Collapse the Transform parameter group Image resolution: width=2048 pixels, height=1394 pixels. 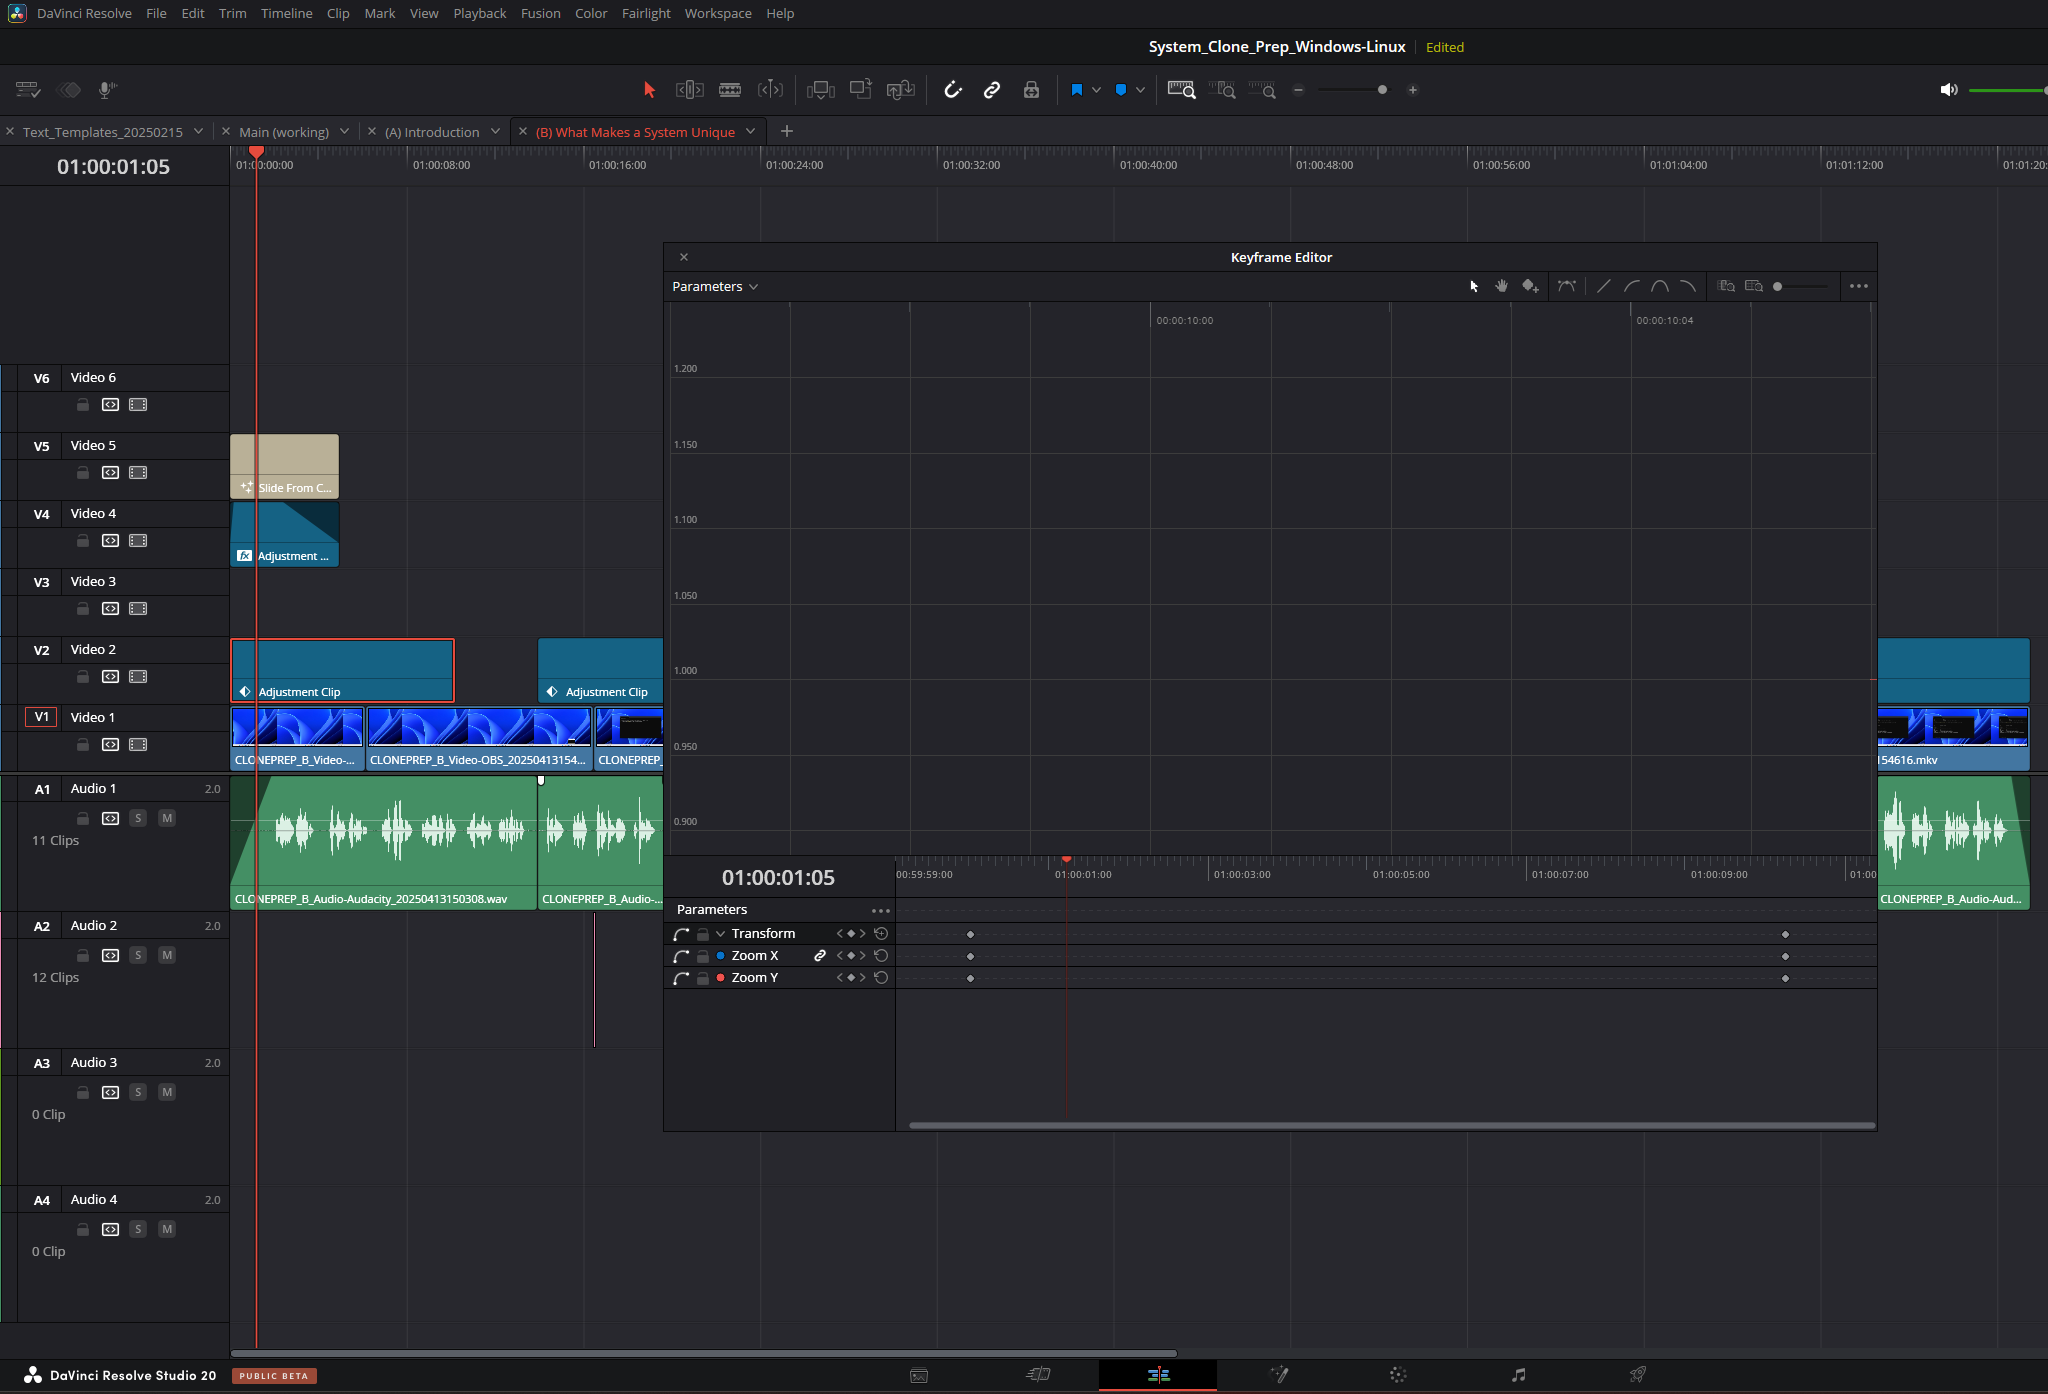[x=720, y=934]
